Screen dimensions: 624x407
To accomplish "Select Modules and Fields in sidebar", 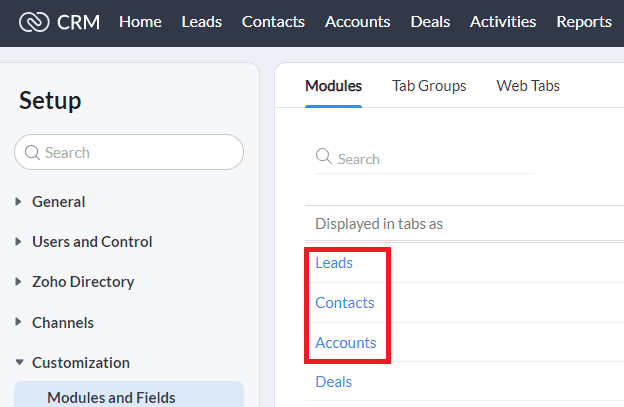I will point(111,397).
